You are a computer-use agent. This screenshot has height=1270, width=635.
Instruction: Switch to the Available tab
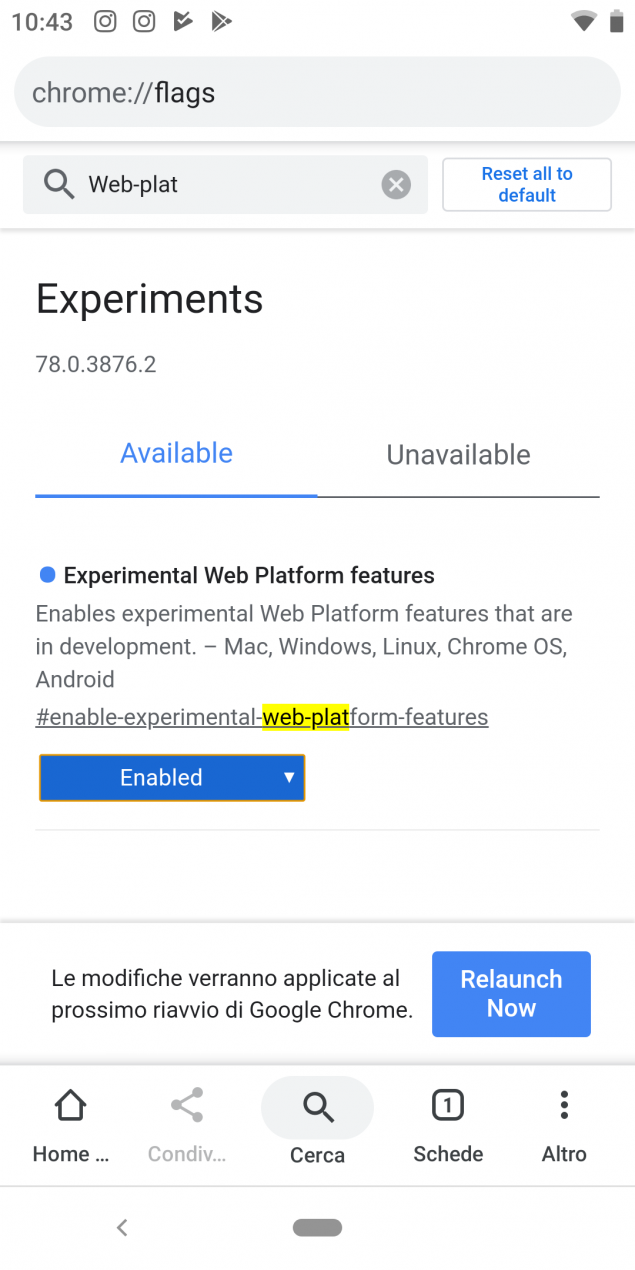click(x=176, y=453)
